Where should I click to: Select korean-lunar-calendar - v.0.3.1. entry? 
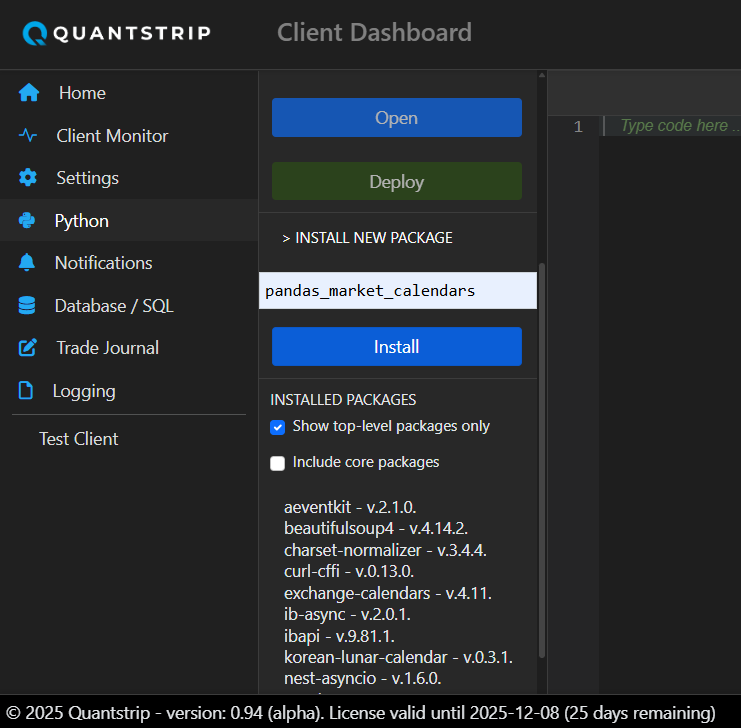(398, 657)
